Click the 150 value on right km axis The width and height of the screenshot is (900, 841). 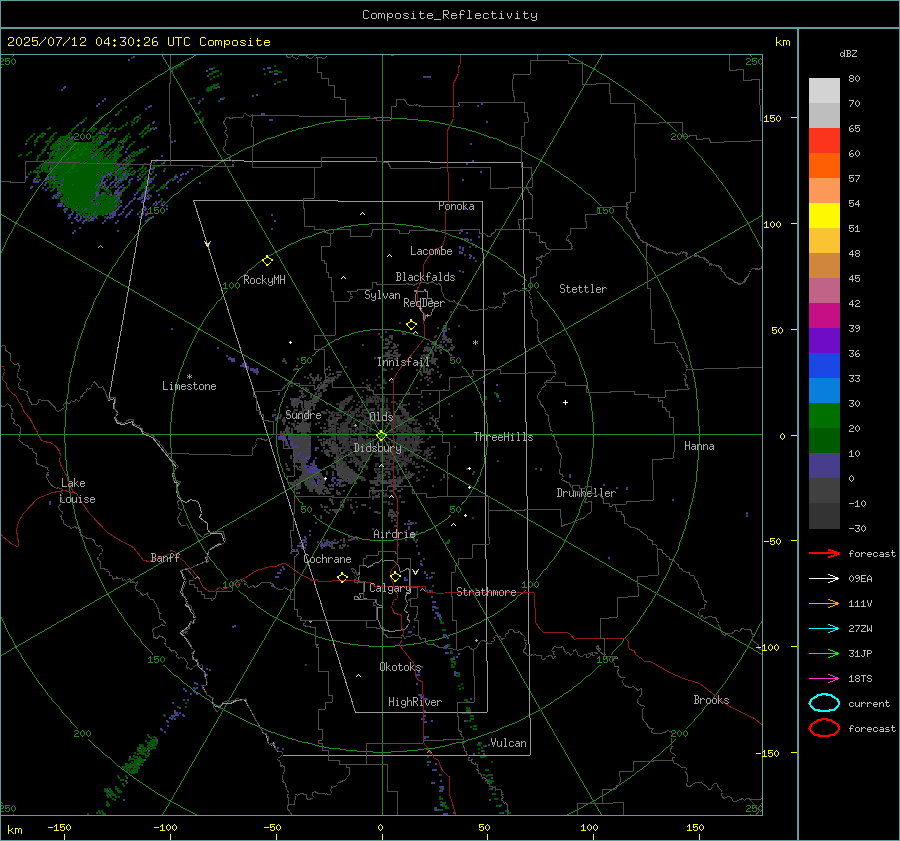point(772,118)
